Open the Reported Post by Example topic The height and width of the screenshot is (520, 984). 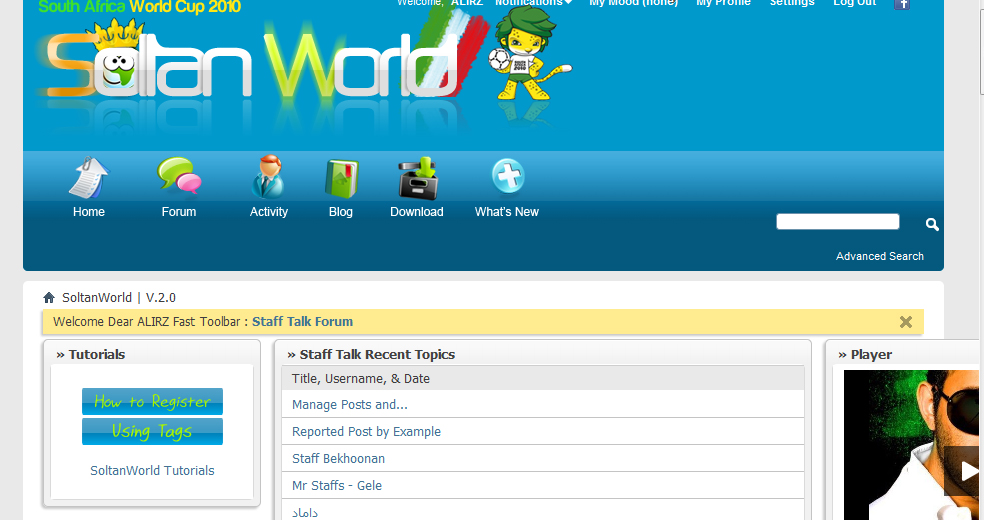pos(366,432)
